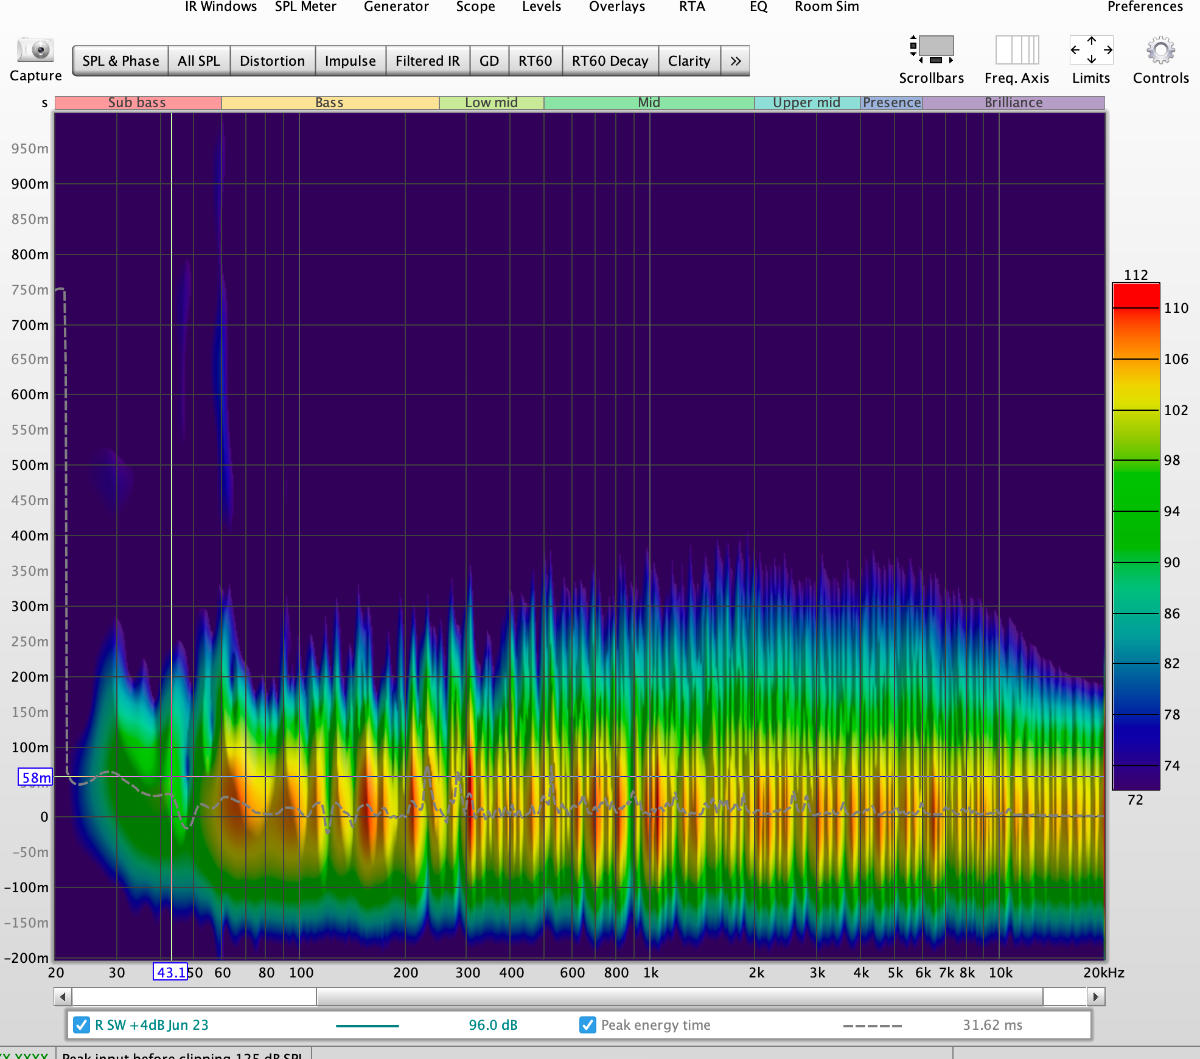Open the graph Limits icon

1091,49
